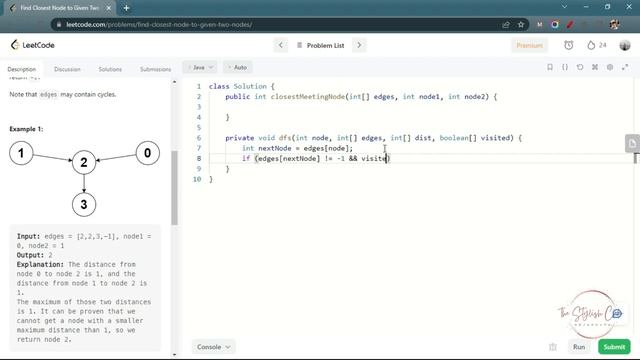Bookmark page with star icon
This screenshot has height=360, width=640.
[x=521, y=24]
